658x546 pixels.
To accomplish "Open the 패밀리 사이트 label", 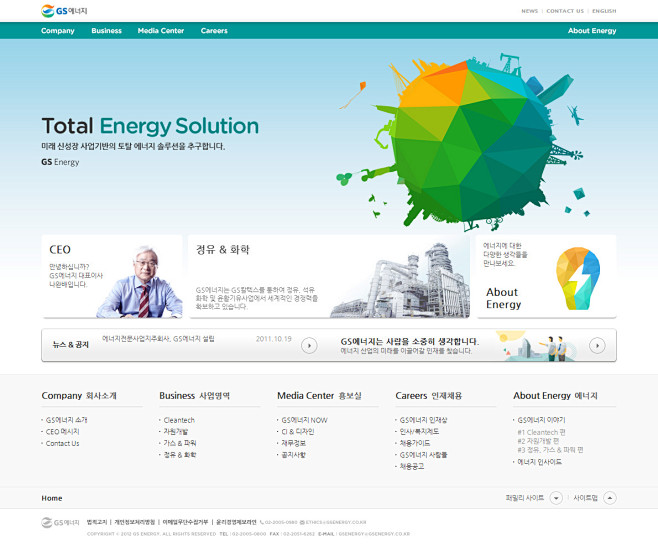I will (525, 498).
